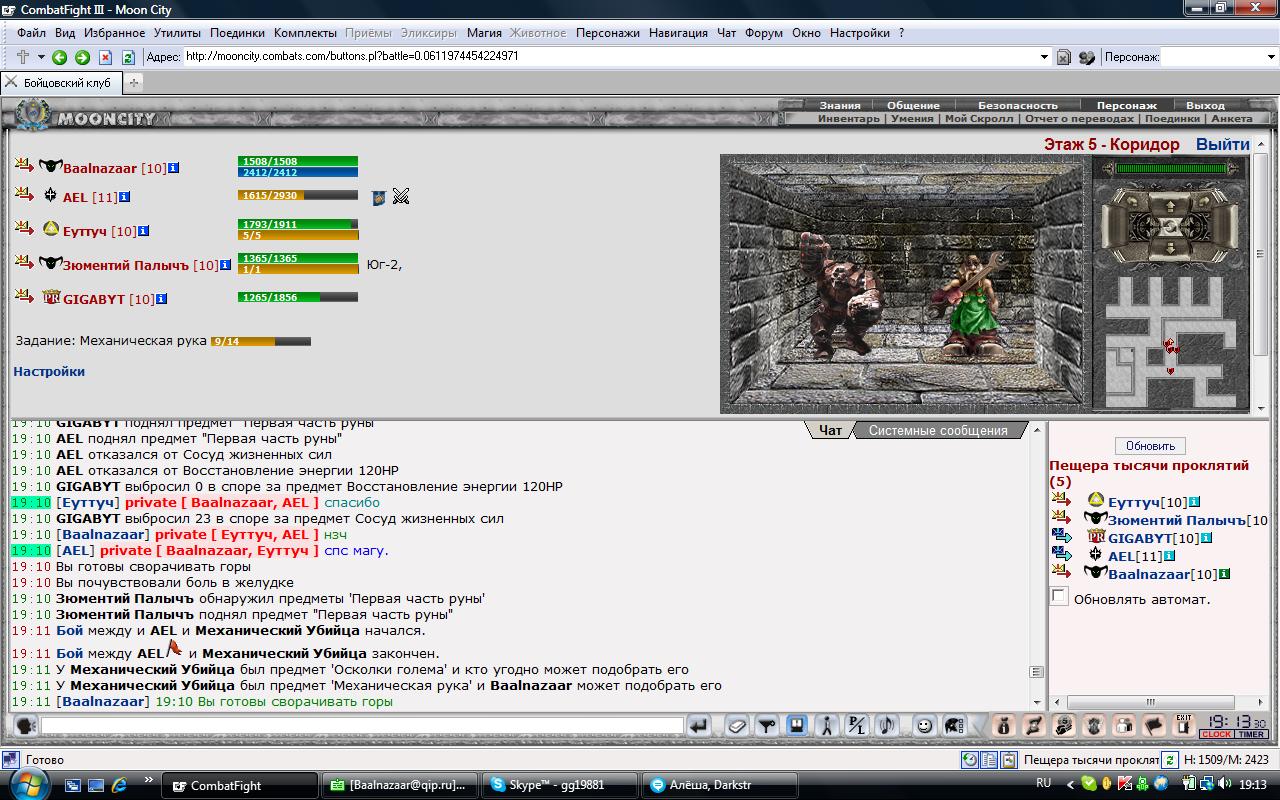Screen dimensions: 1280x800
Task: Click the gray cross icon in toolbar
Action: point(23,57)
